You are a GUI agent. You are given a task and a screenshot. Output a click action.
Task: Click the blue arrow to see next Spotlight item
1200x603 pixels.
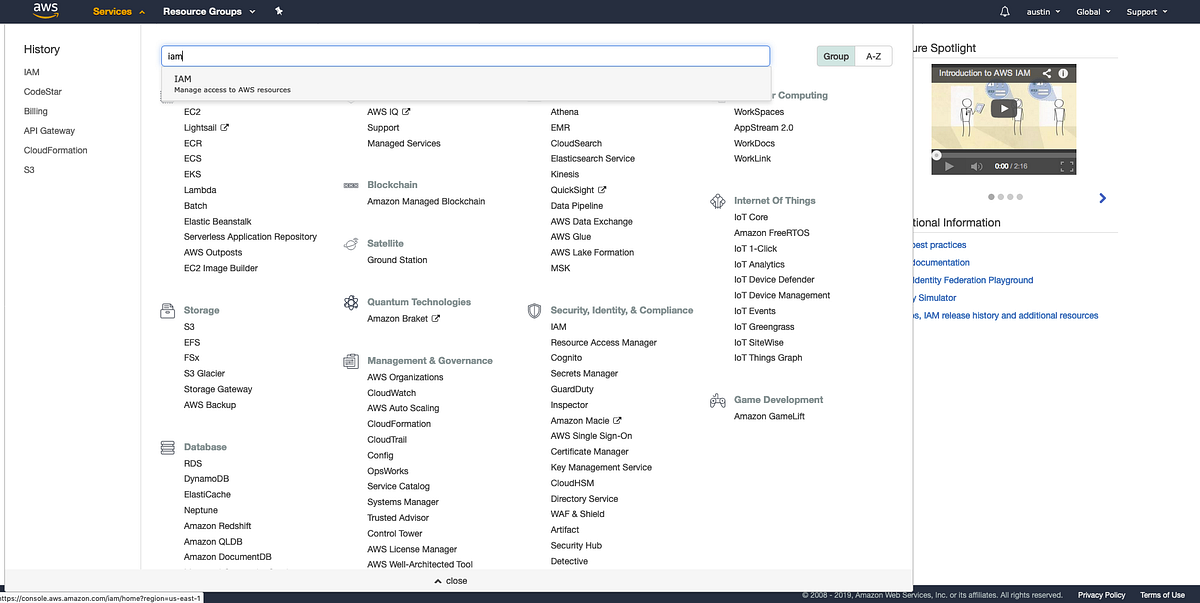click(x=1102, y=197)
